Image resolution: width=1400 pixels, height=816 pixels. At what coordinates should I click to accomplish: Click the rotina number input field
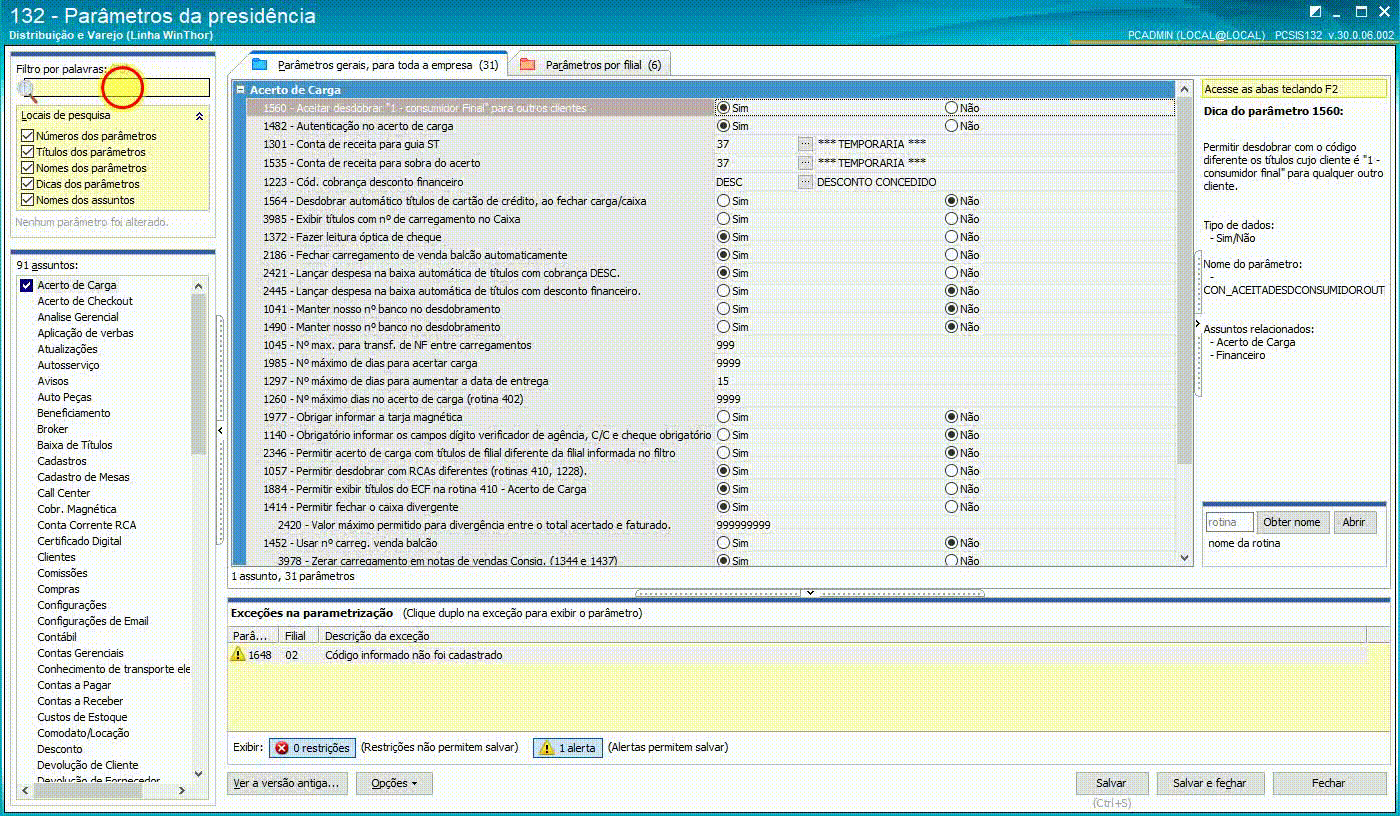point(1229,522)
